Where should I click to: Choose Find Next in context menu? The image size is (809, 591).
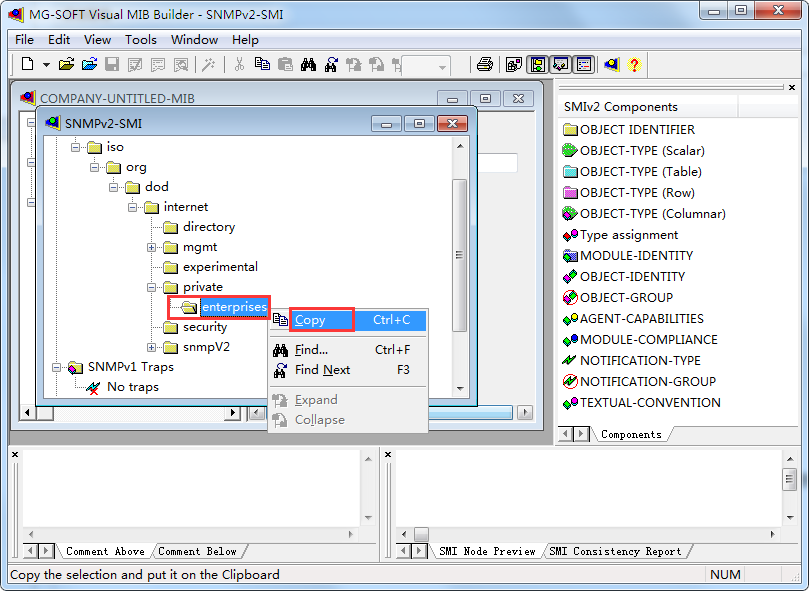tap(322, 369)
